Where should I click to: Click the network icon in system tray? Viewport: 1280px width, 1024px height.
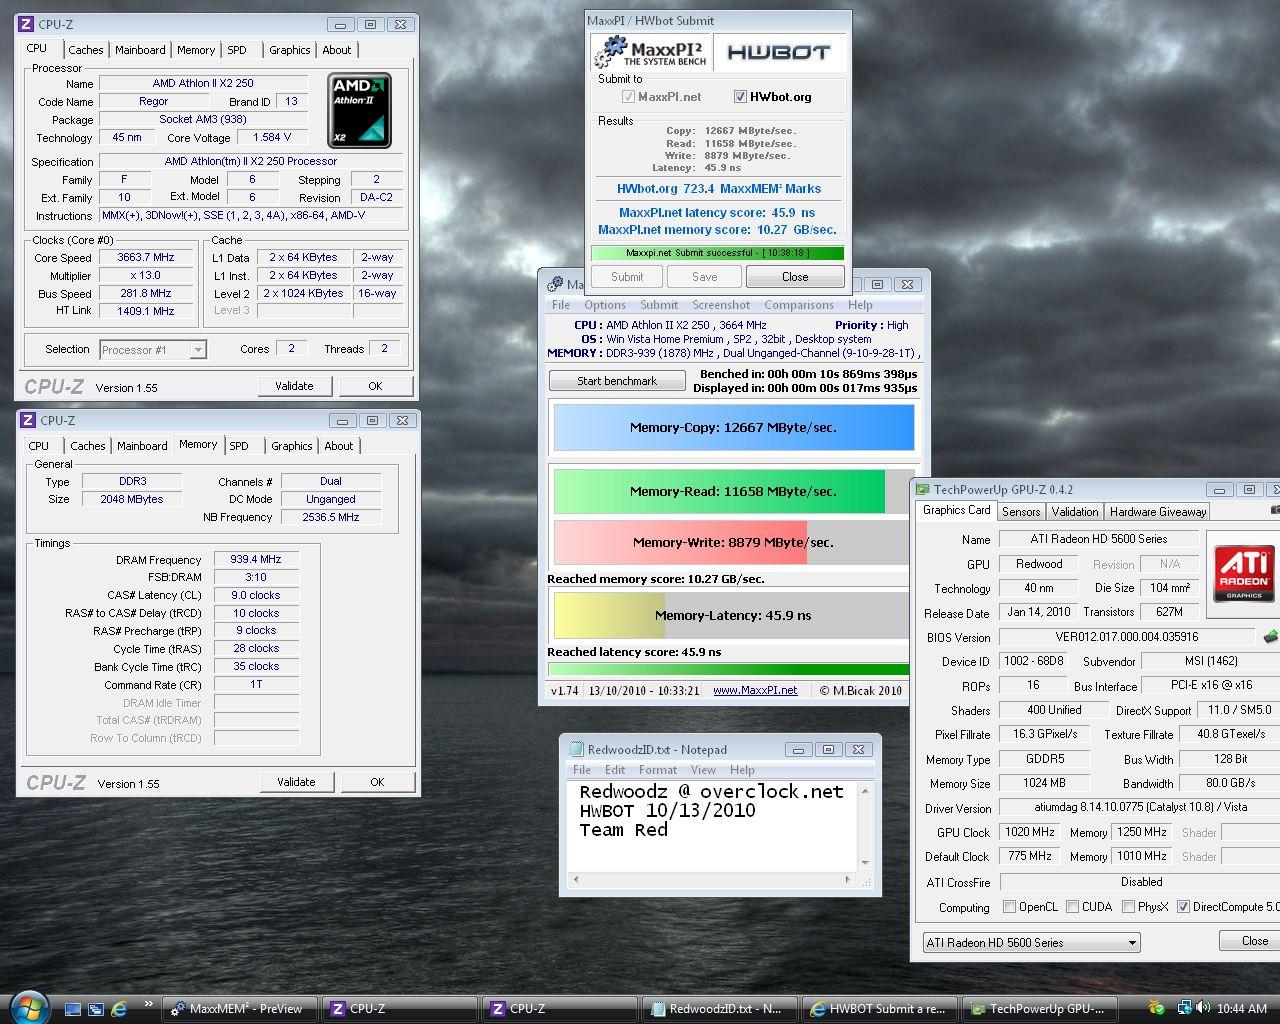tap(1185, 1008)
